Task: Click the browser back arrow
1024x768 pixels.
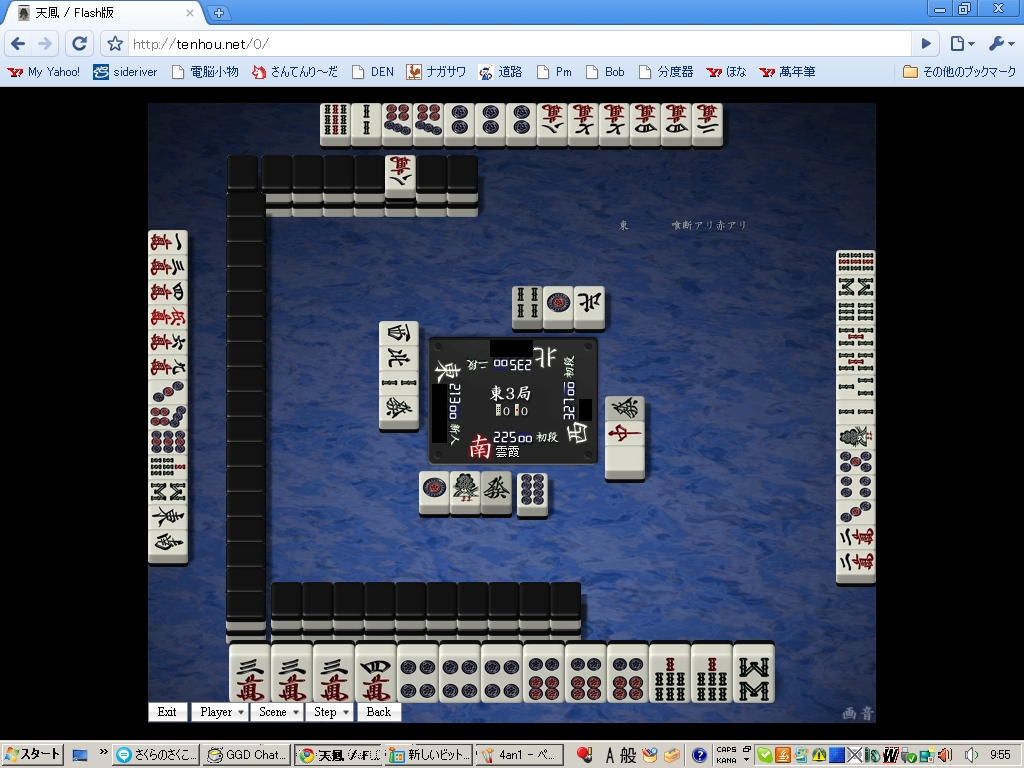Action: point(18,44)
